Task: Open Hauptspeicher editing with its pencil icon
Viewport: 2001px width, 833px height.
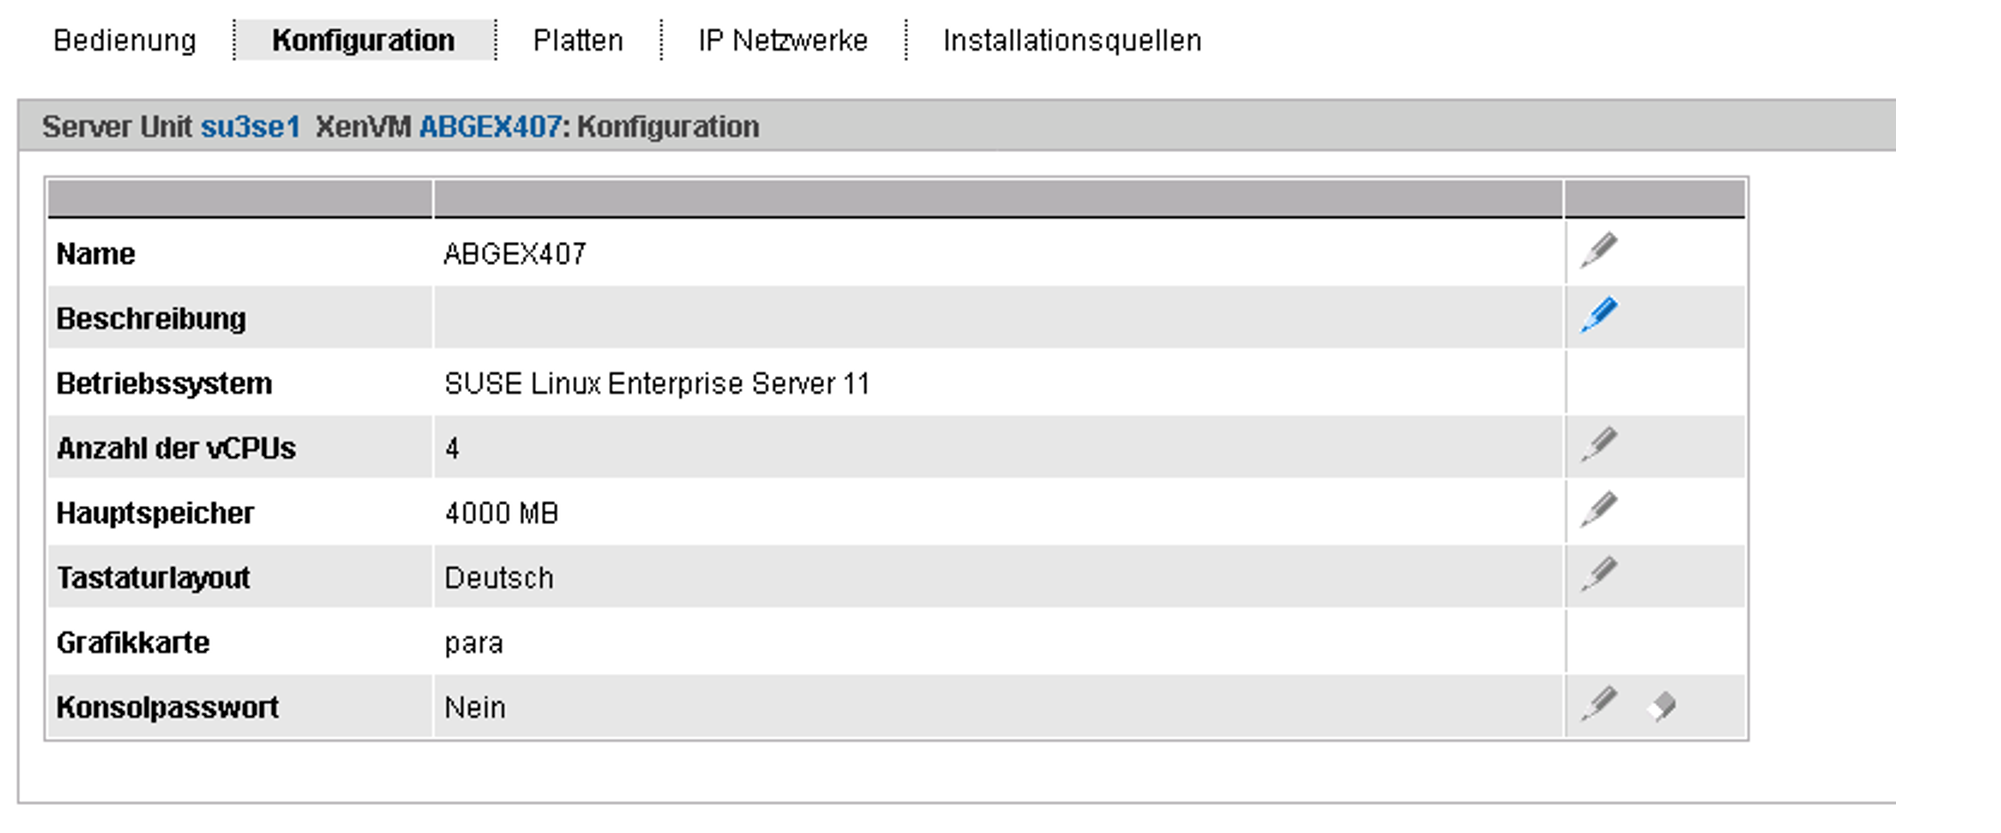Action: click(x=1598, y=510)
